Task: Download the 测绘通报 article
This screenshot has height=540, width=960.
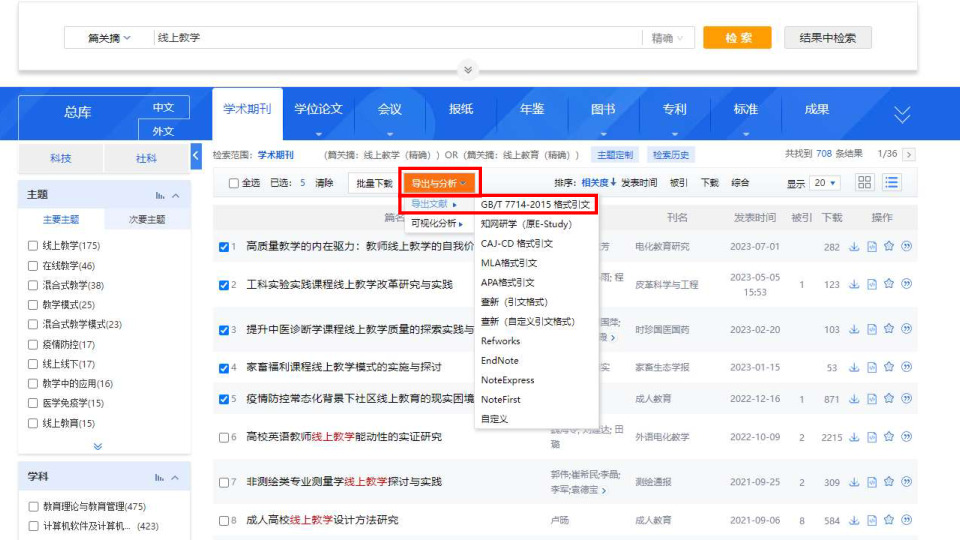Action: 854,482
